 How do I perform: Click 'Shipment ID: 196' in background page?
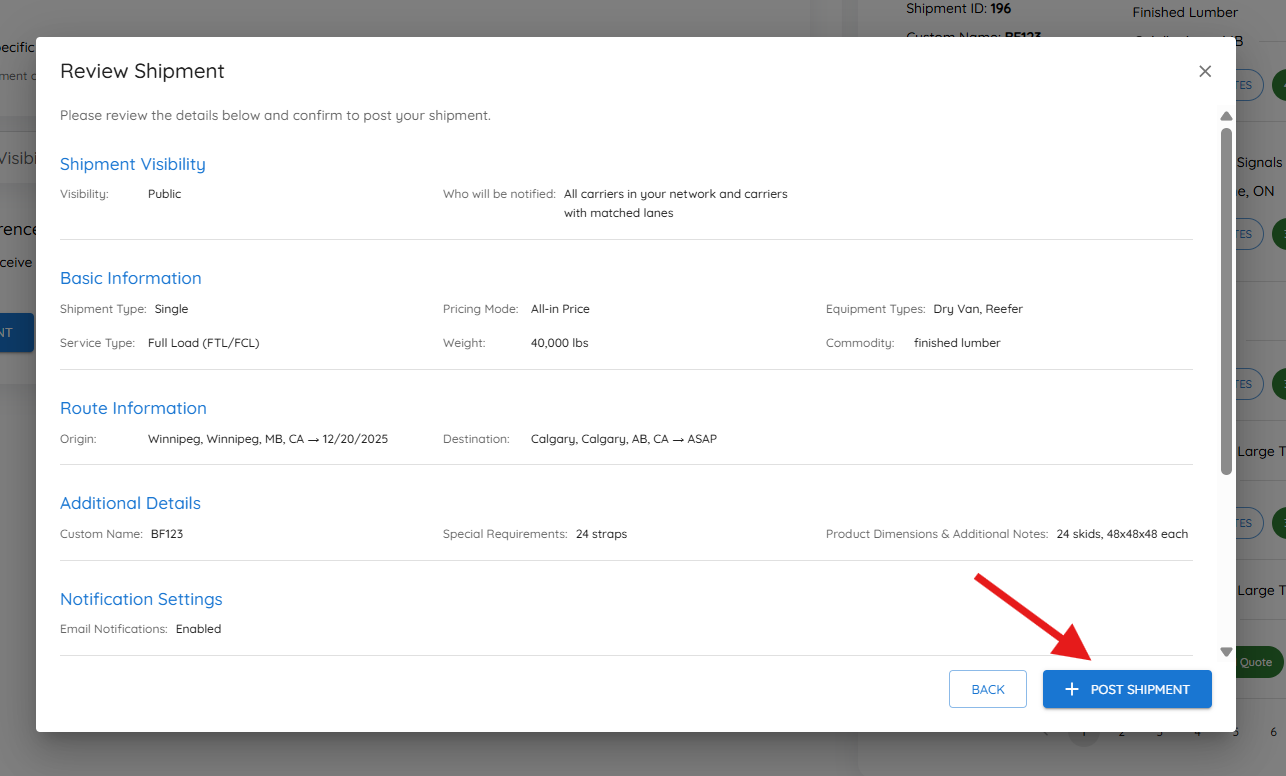point(958,8)
